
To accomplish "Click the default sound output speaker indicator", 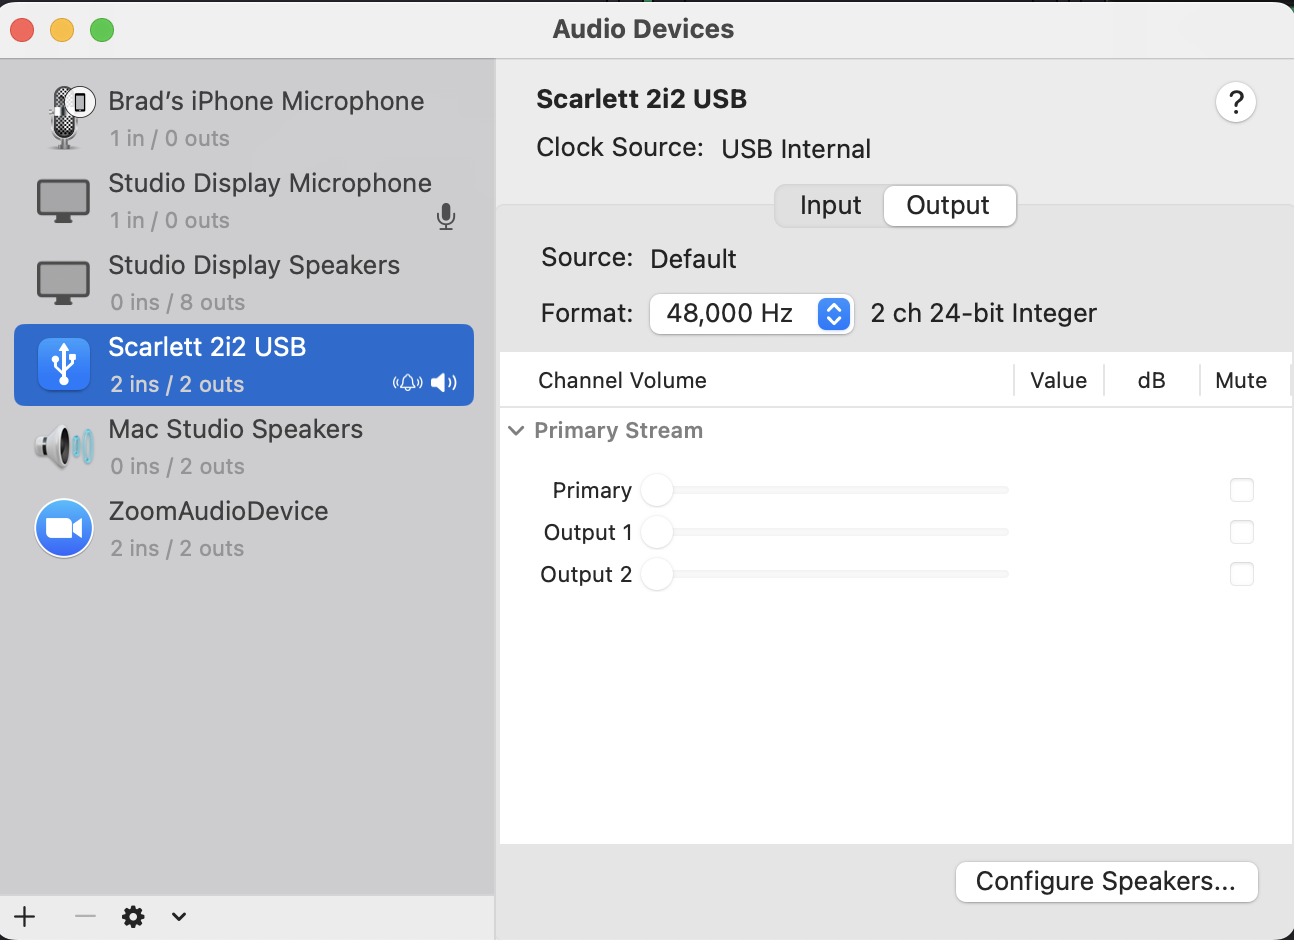I will [443, 383].
